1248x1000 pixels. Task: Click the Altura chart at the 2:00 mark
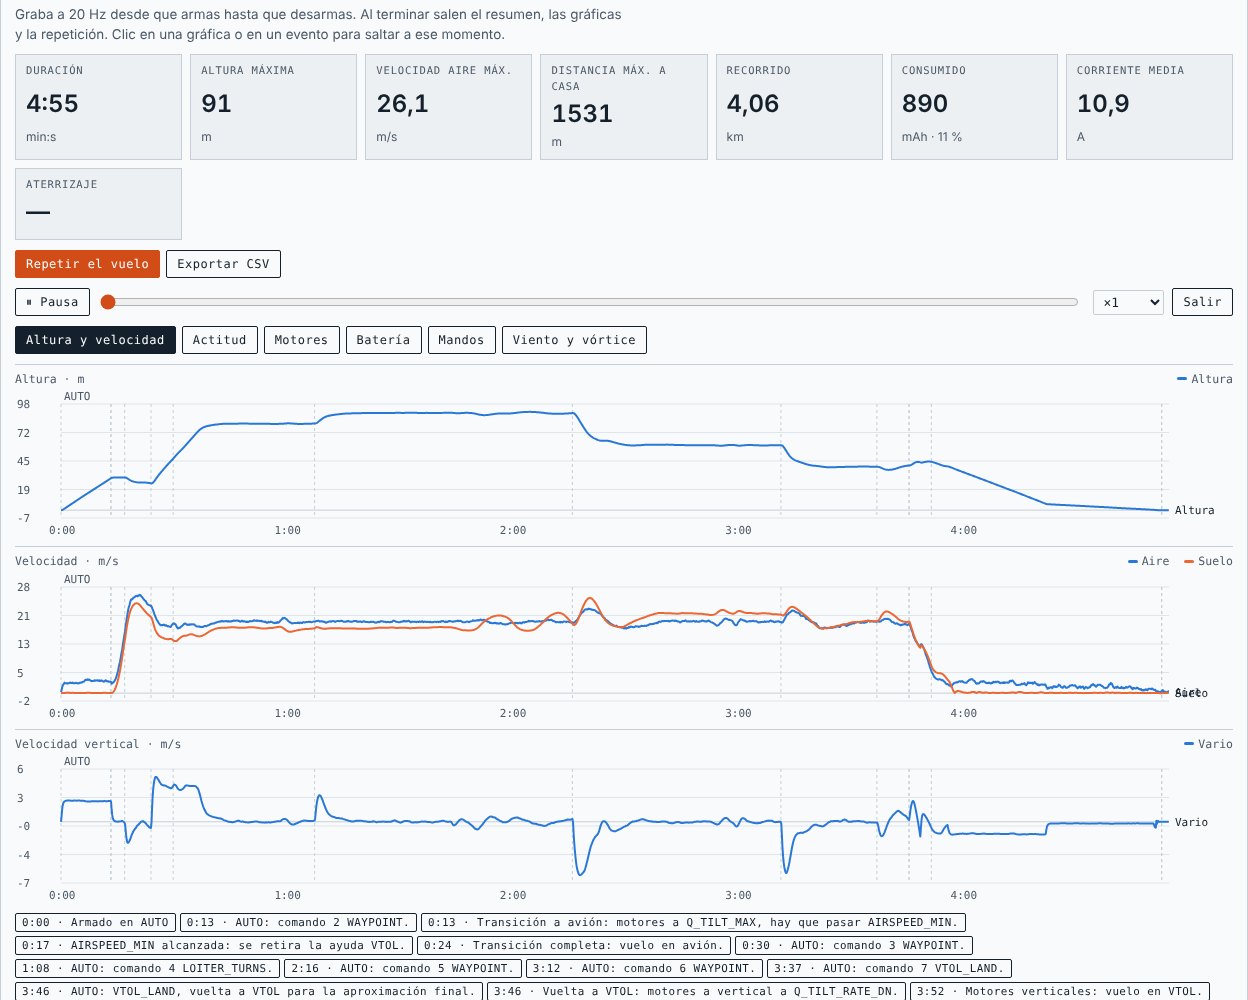[x=513, y=460]
